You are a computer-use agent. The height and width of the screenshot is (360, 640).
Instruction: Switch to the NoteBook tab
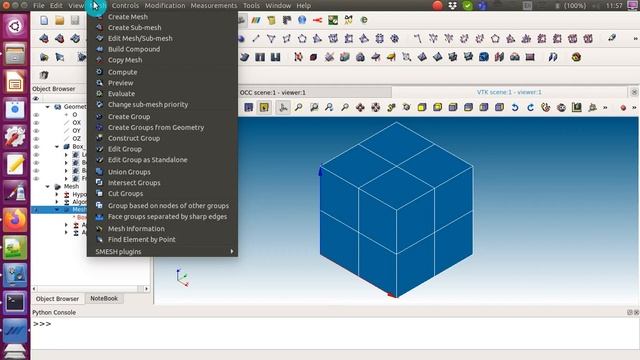click(x=104, y=298)
